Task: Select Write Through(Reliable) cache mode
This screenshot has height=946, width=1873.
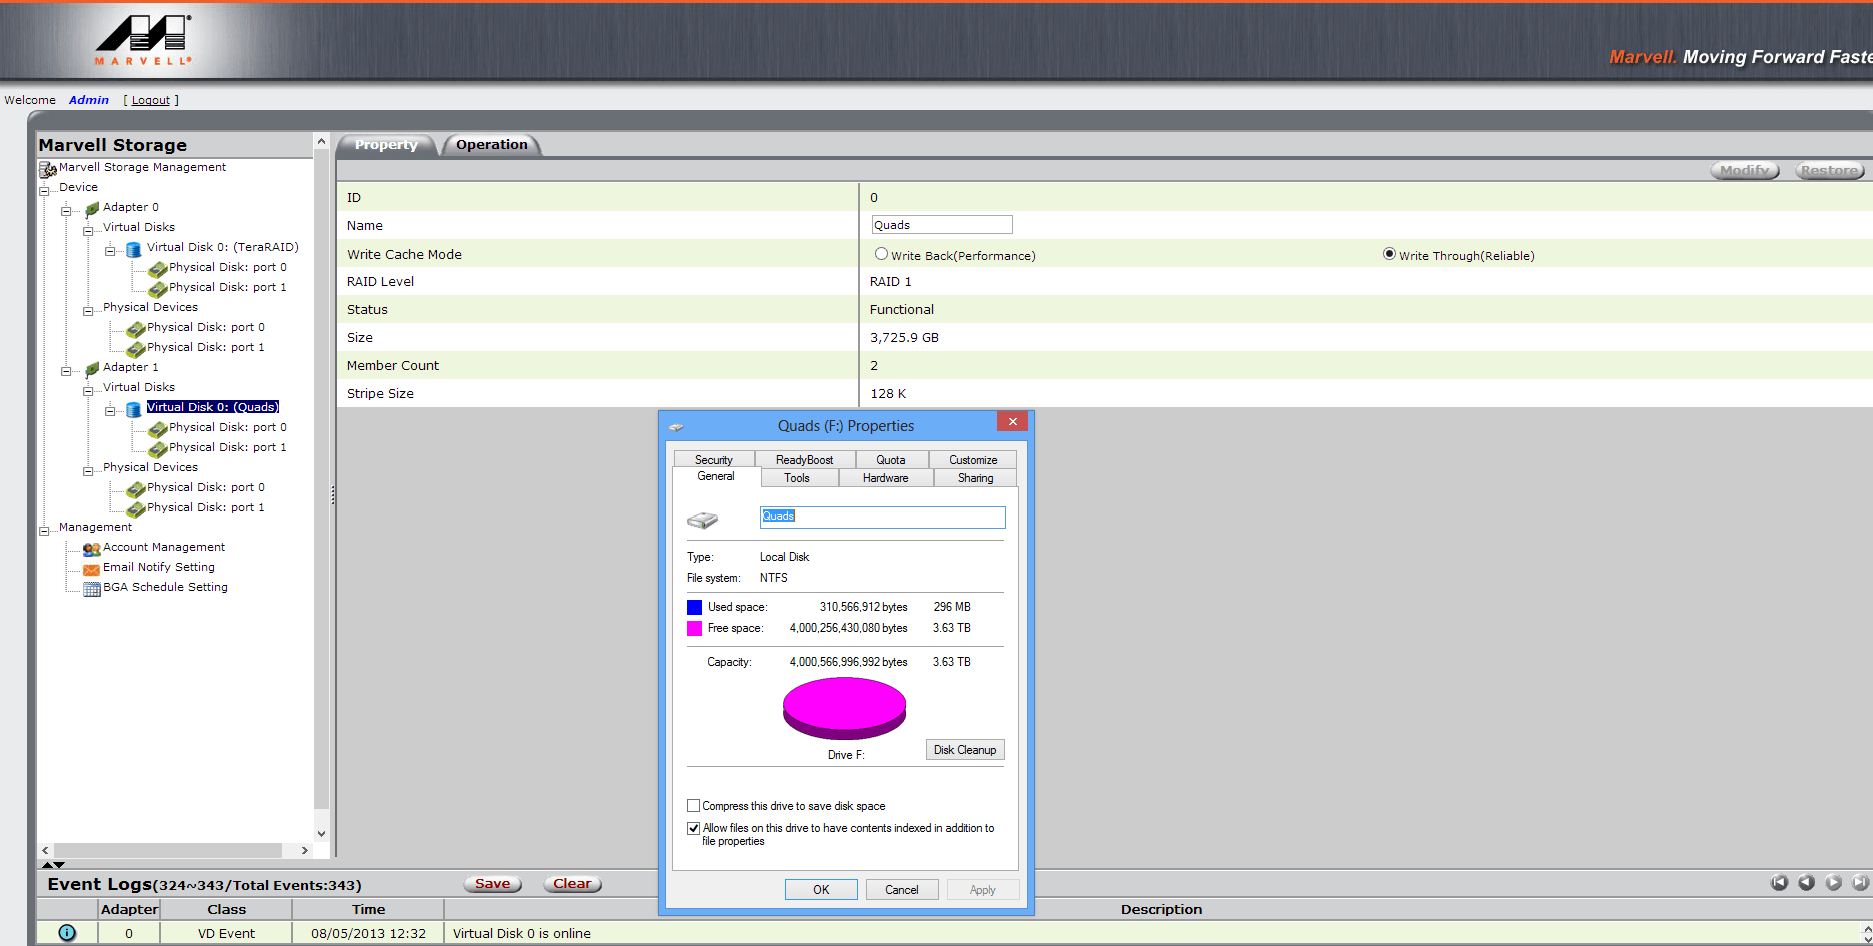Action: pyautogui.click(x=1389, y=254)
